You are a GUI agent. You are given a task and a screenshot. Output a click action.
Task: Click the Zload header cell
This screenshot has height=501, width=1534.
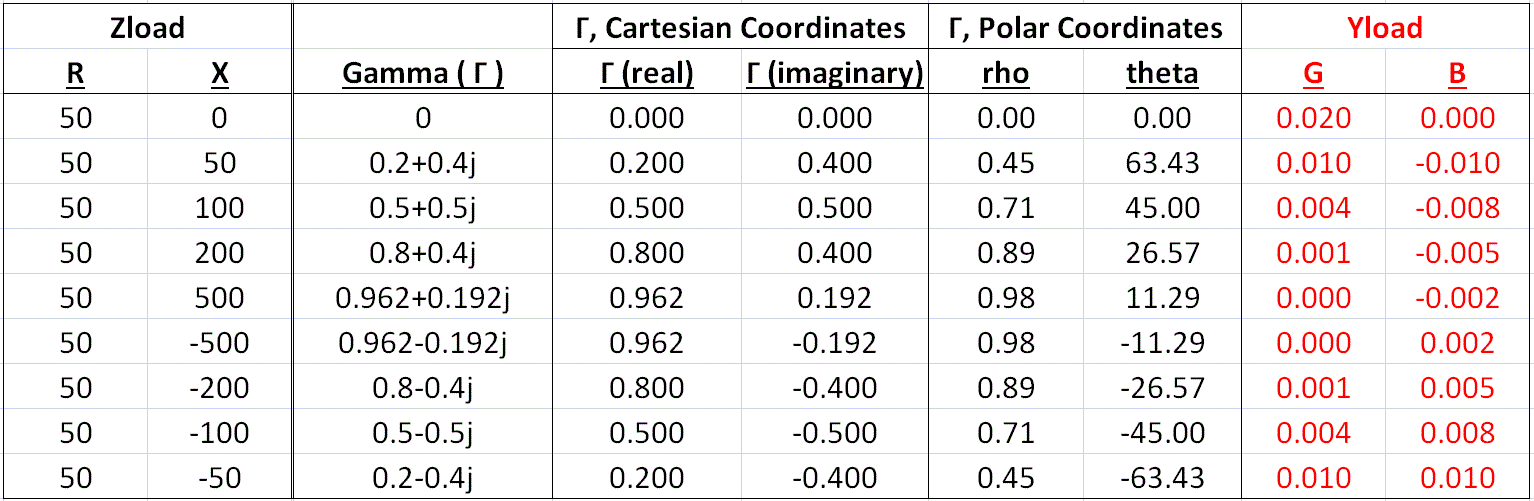[x=146, y=27]
